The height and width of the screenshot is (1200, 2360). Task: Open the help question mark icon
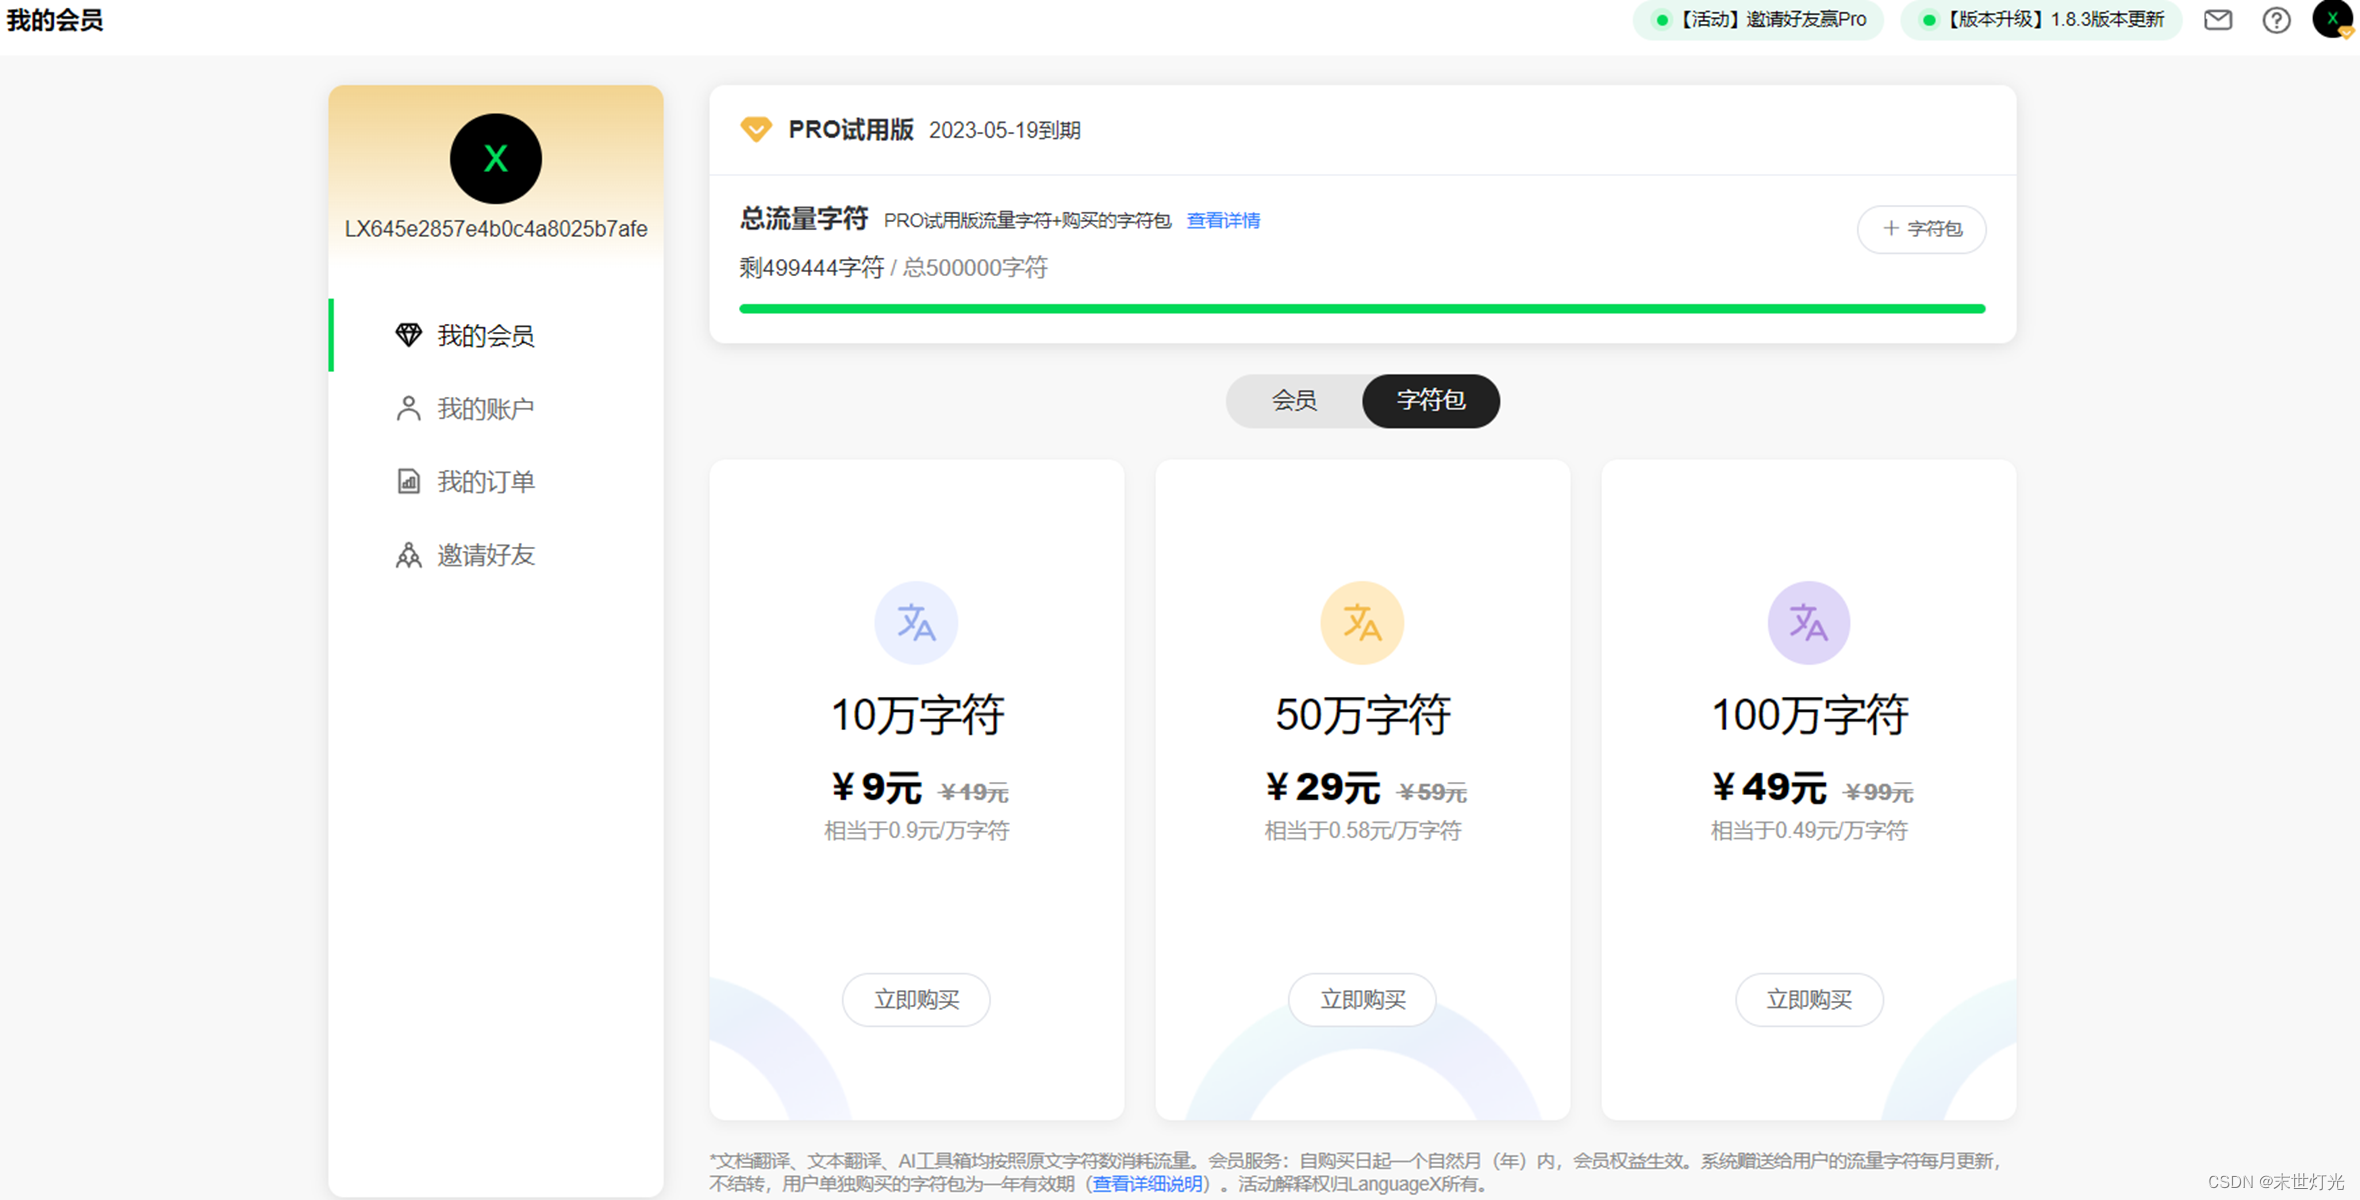tap(2276, 20)
